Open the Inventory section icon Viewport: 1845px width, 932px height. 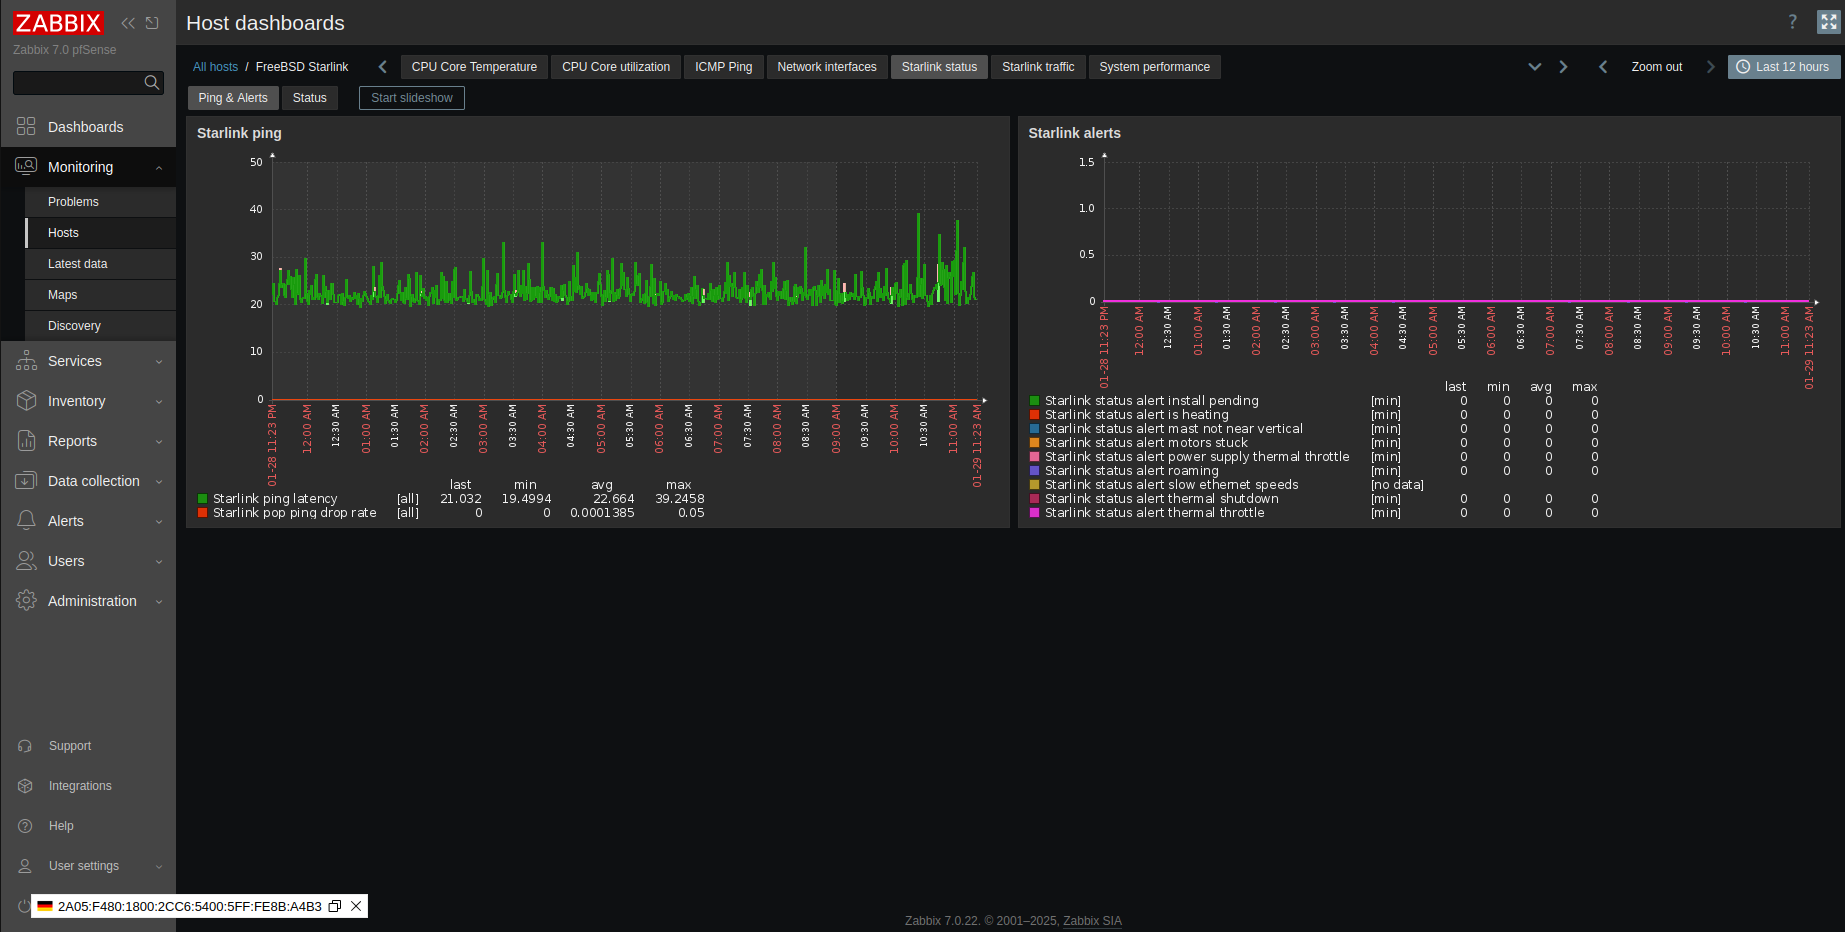[26, 400]
